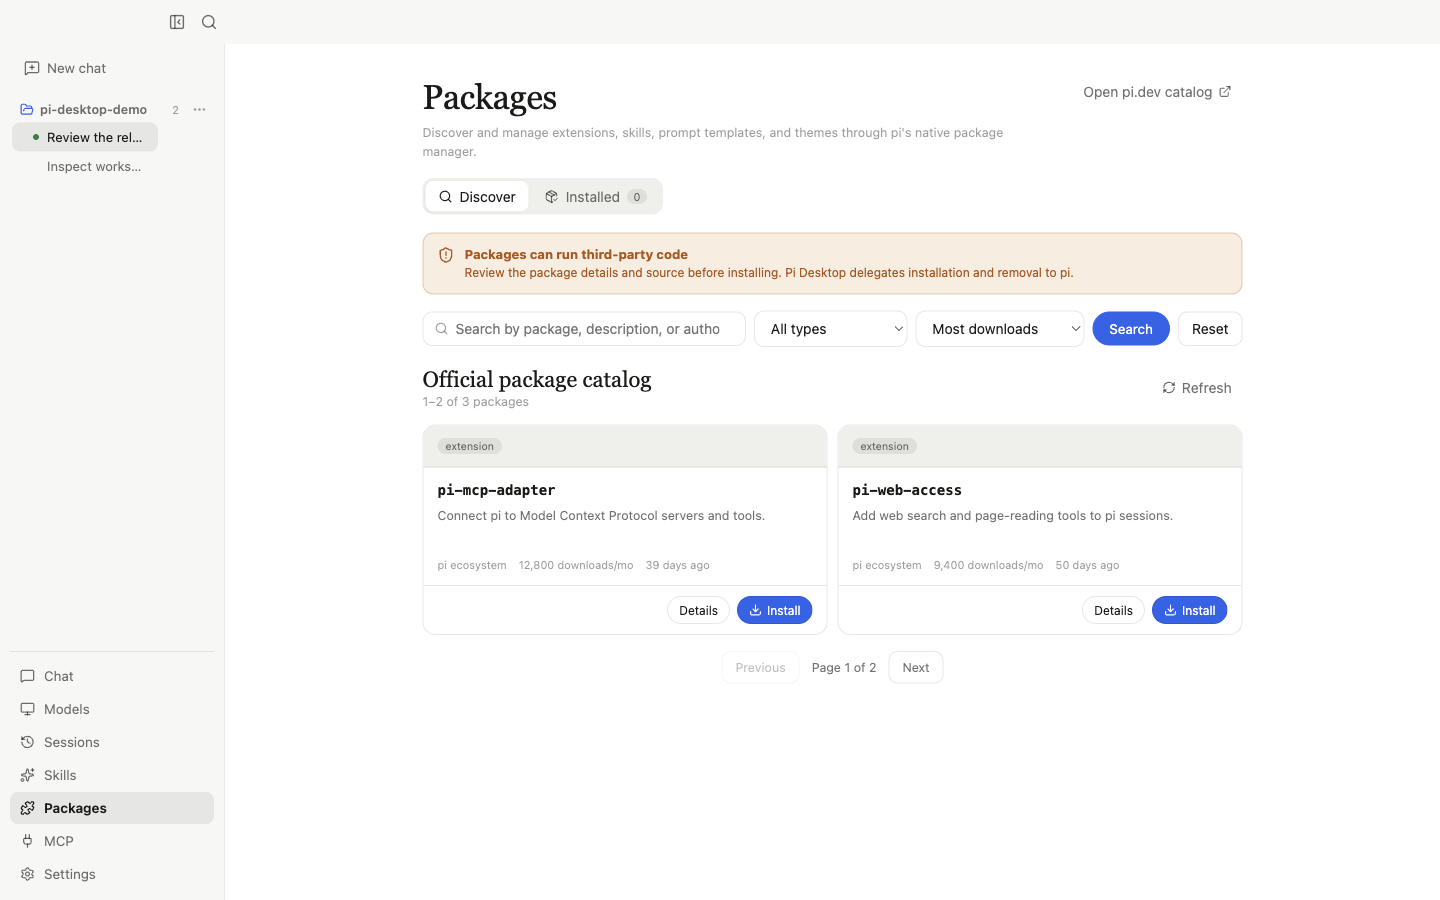Open the Sessions section label
Image resolution: width=1440 pixels, height=900 pixels.
point(72,742)
